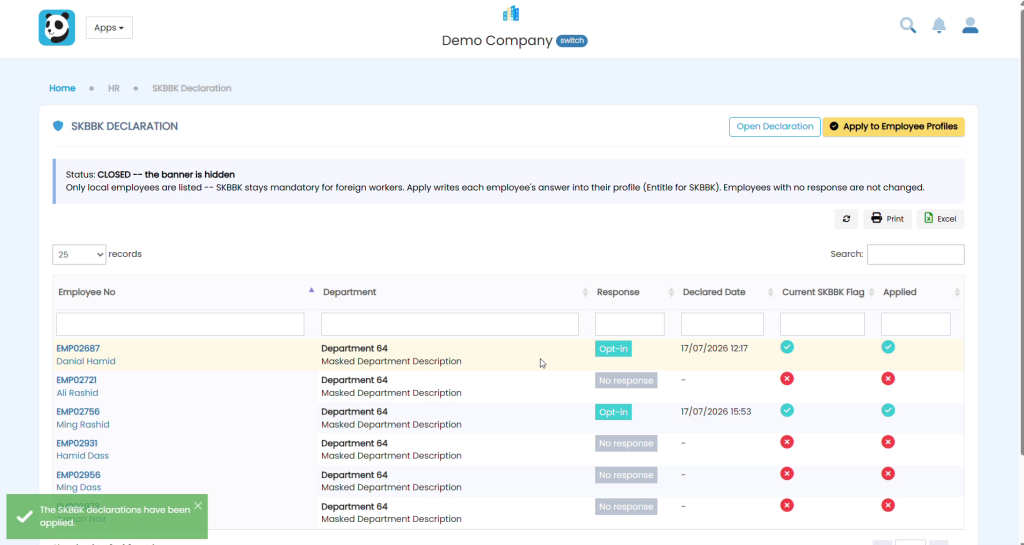Click red Applied cross for EMP02956
1024x545 pixels.
(x=888, y=474)
